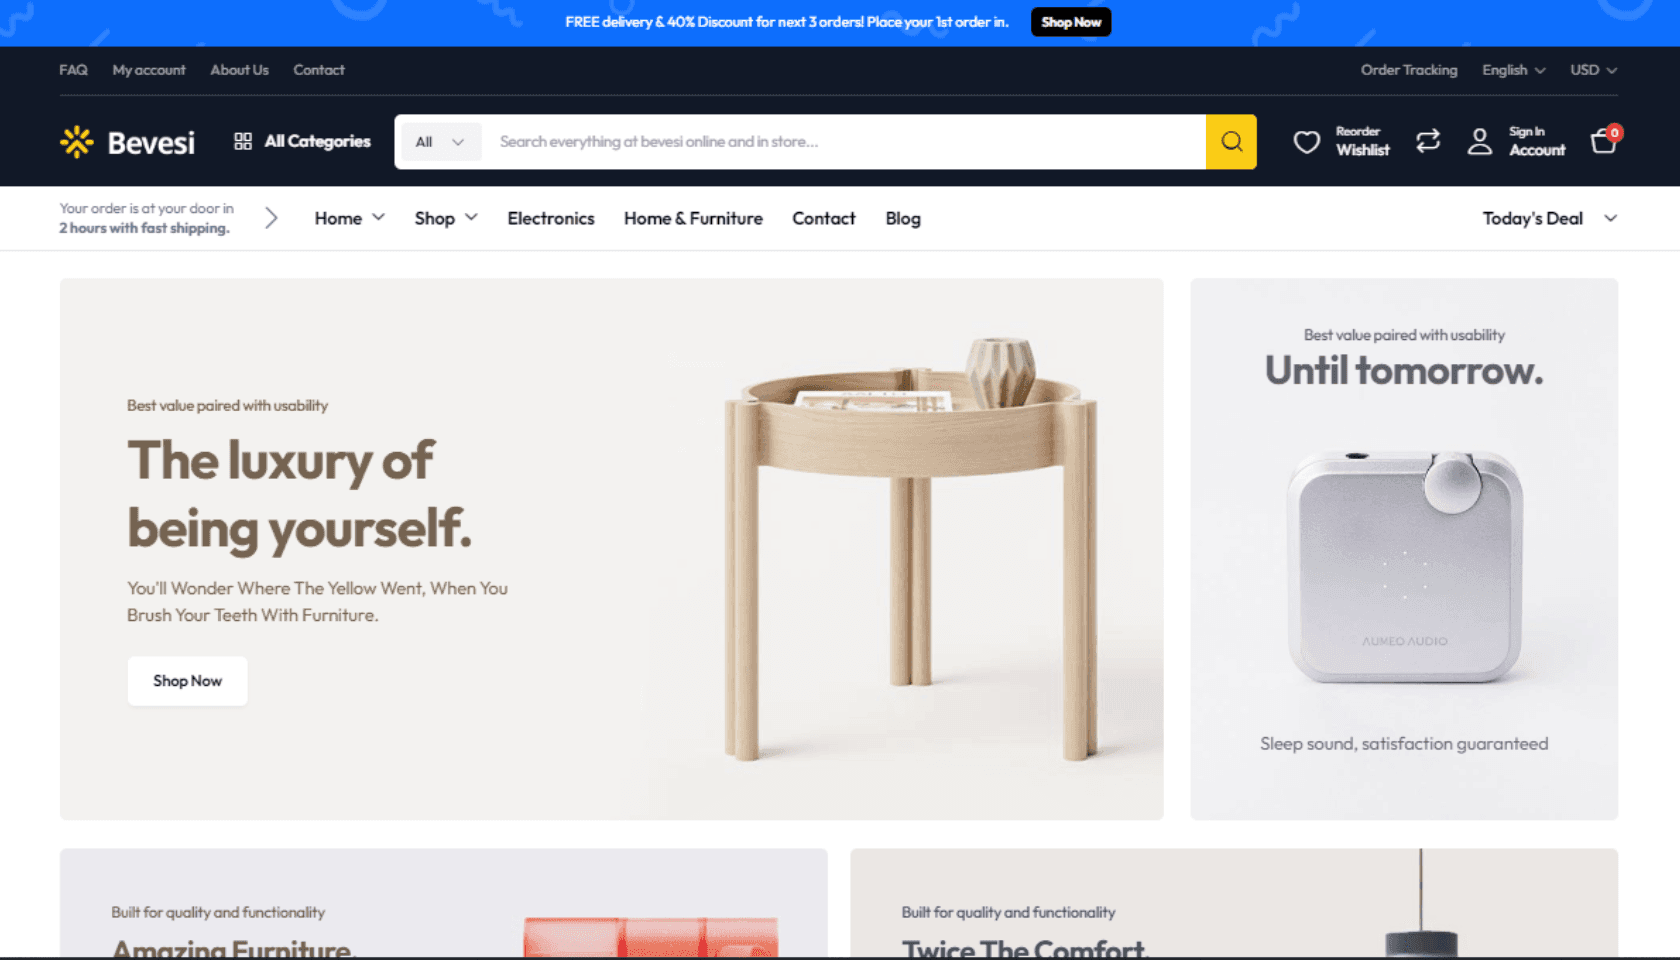Screen dimensions: 1680x960
Task: Click the compare arrows icon
Action: (1428, 141)
